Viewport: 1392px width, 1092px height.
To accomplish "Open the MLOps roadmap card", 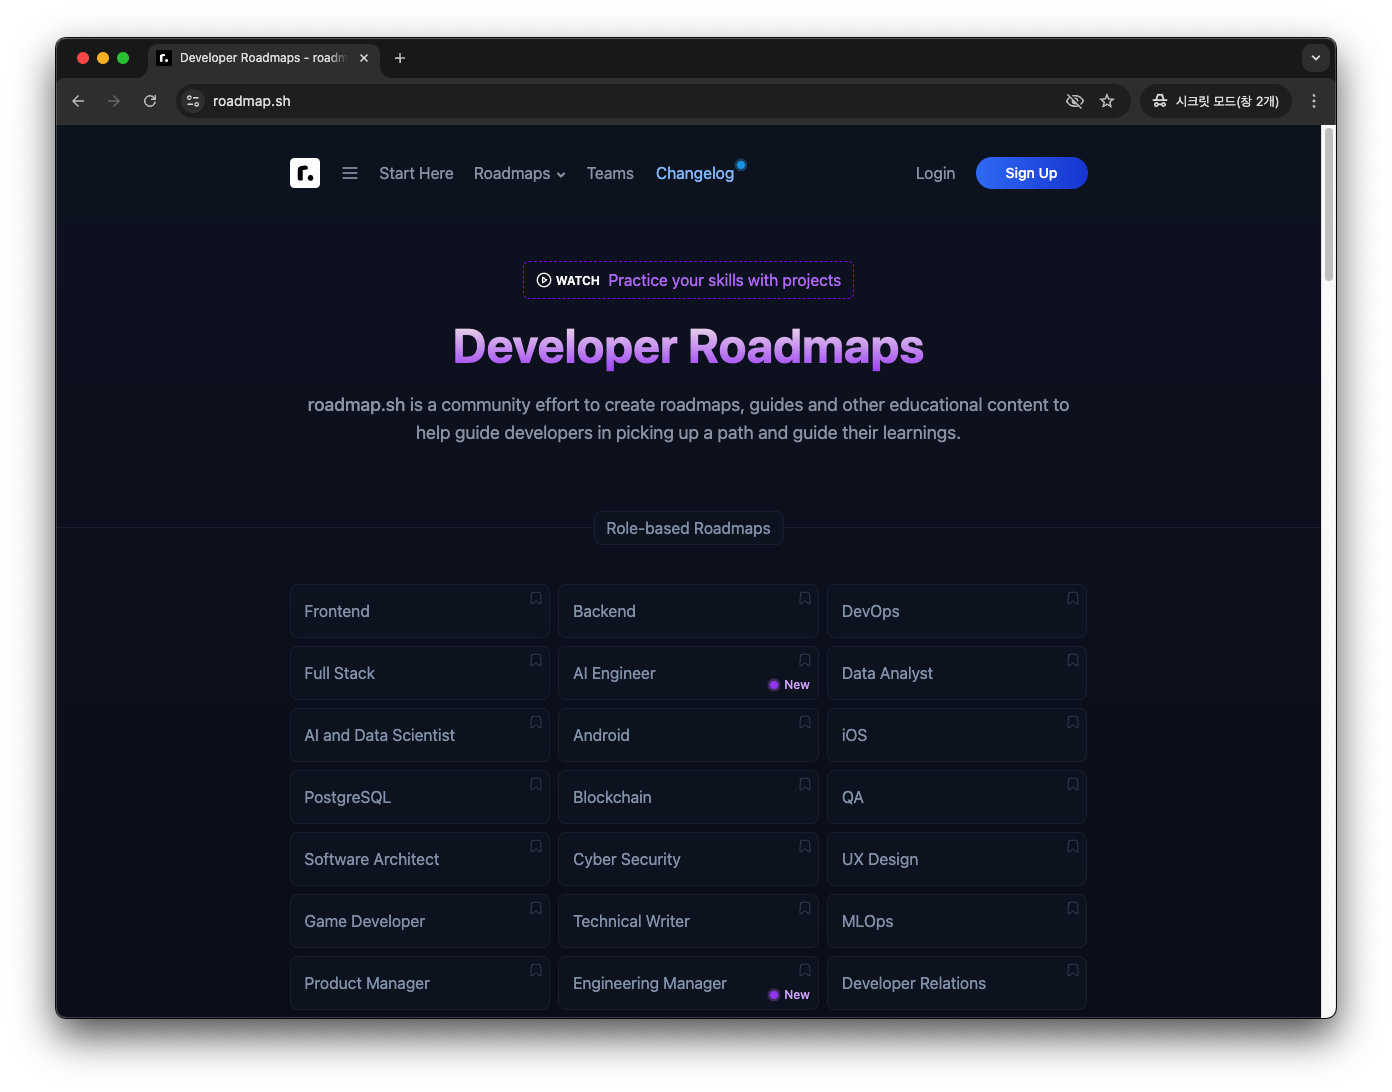I will pos(957,921).
